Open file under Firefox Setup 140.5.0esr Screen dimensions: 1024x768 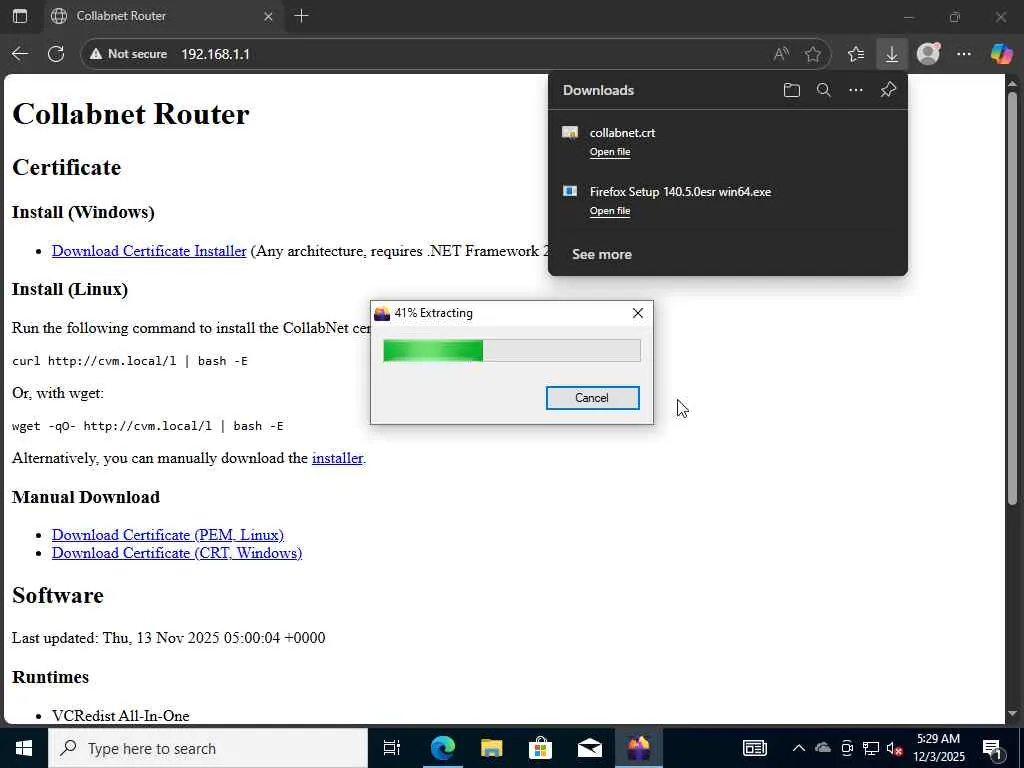pyautogui.click(x=610, y=210)
